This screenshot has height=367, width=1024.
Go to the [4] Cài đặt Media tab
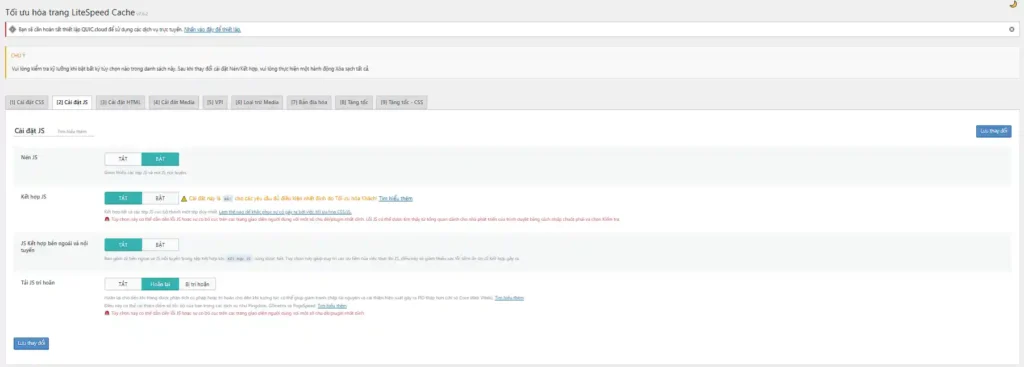pyautogui.click(x=174, y=103)
